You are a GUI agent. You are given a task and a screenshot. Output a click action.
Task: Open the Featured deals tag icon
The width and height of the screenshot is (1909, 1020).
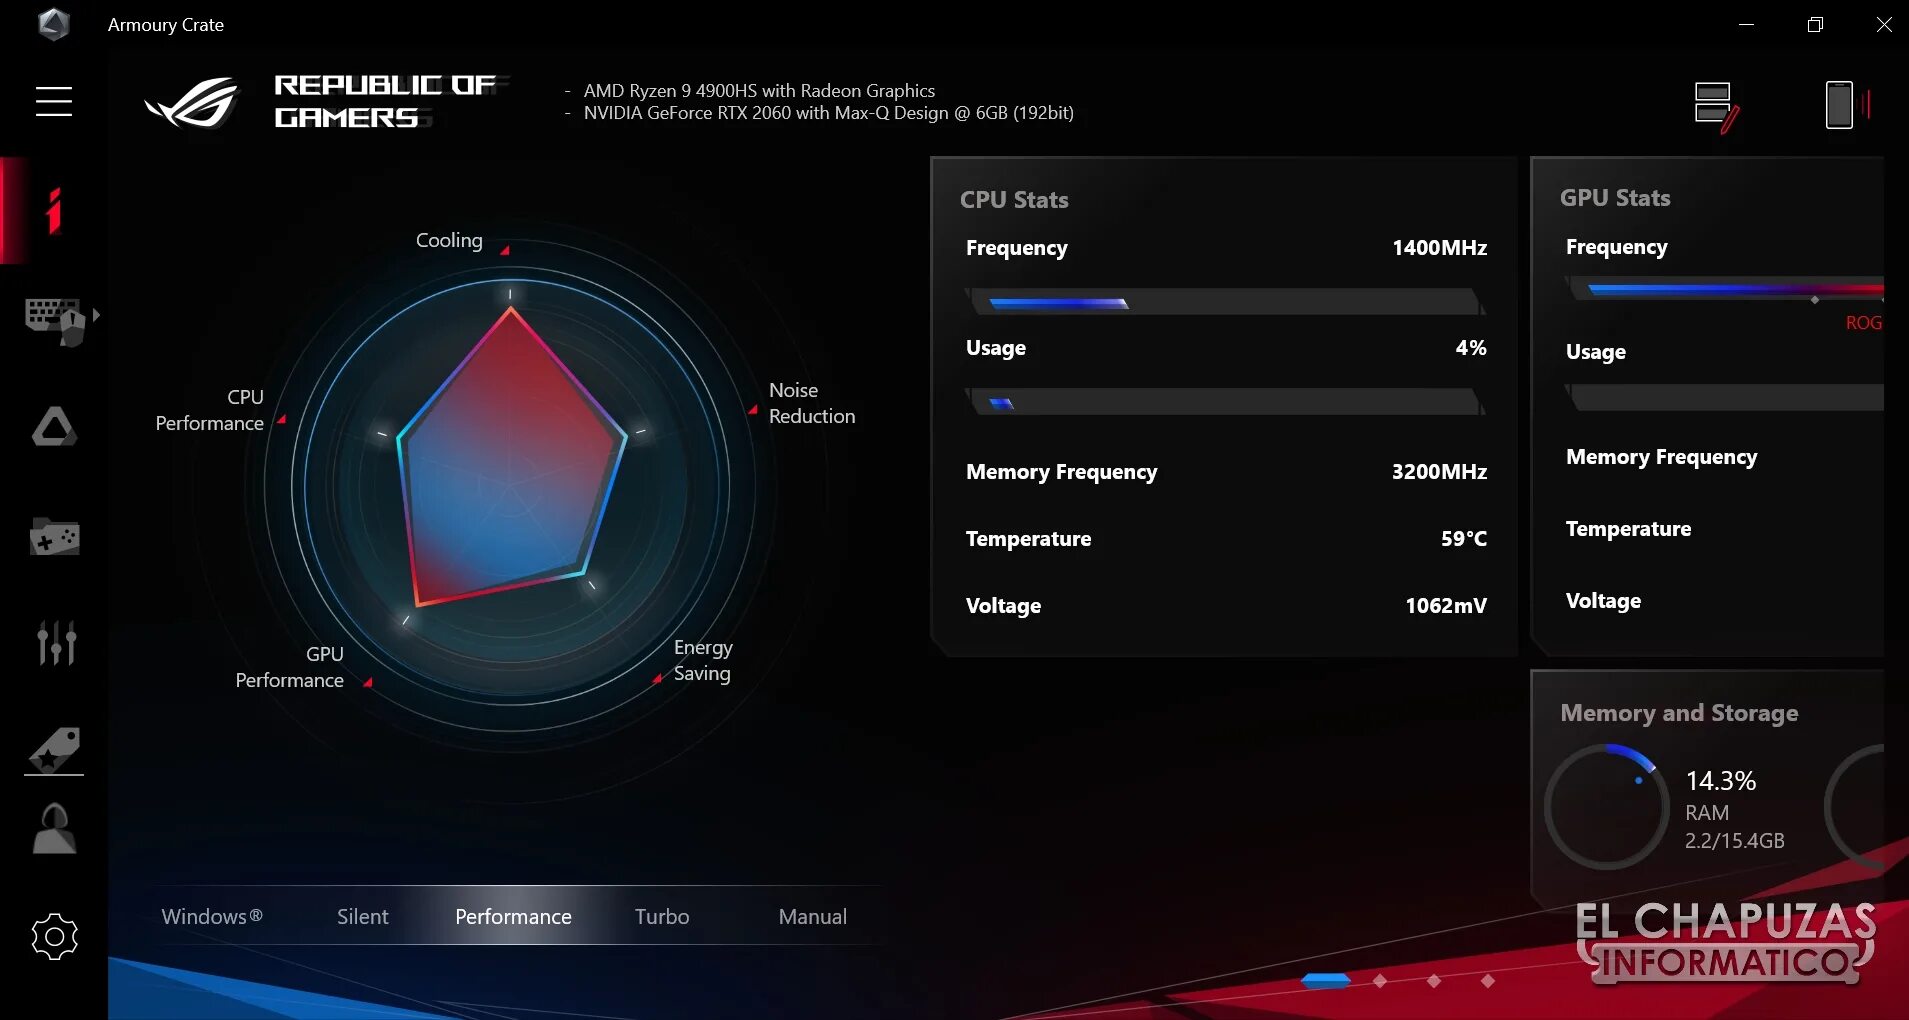click(54, 751)
